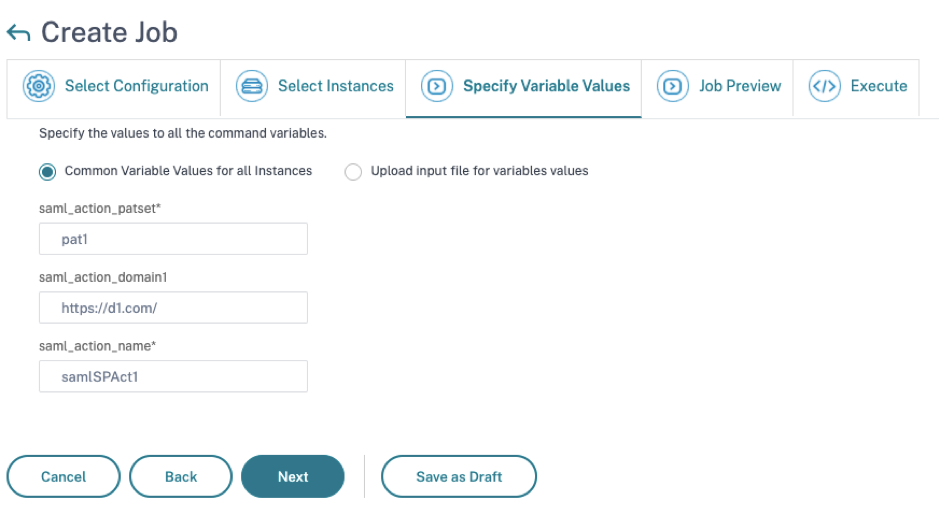Screen dimensions: 939x527
Task: Open the Specify Variable Values tab
Action: (523, 87)
